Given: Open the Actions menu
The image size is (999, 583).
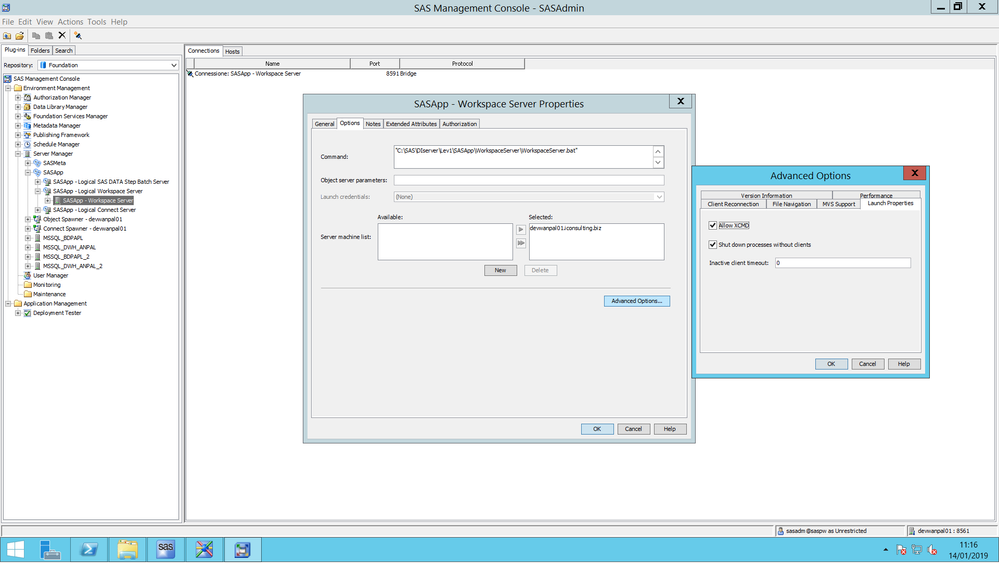Looking at the screenshot, I should coord(70,22).
